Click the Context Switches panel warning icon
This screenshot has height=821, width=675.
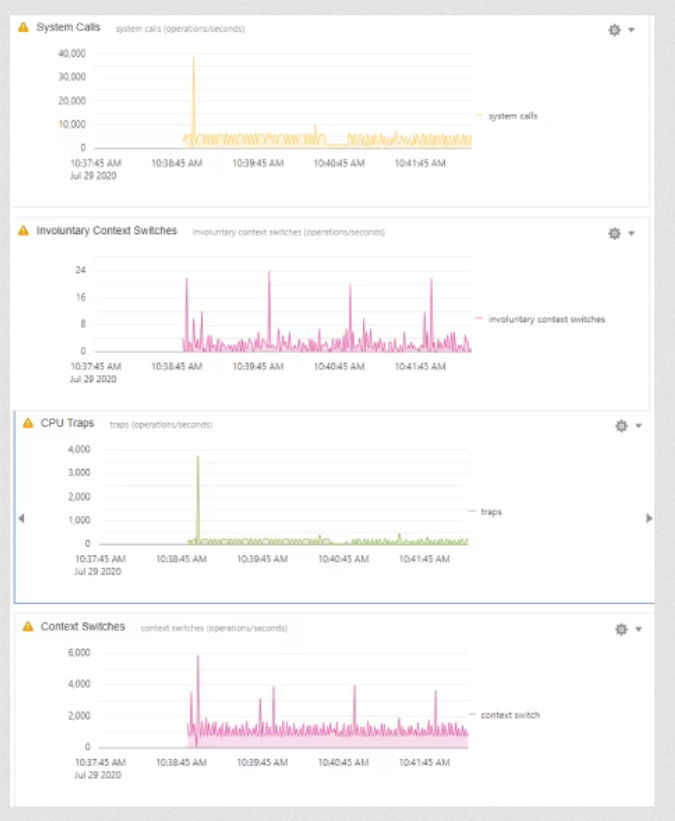coord(28,627)
